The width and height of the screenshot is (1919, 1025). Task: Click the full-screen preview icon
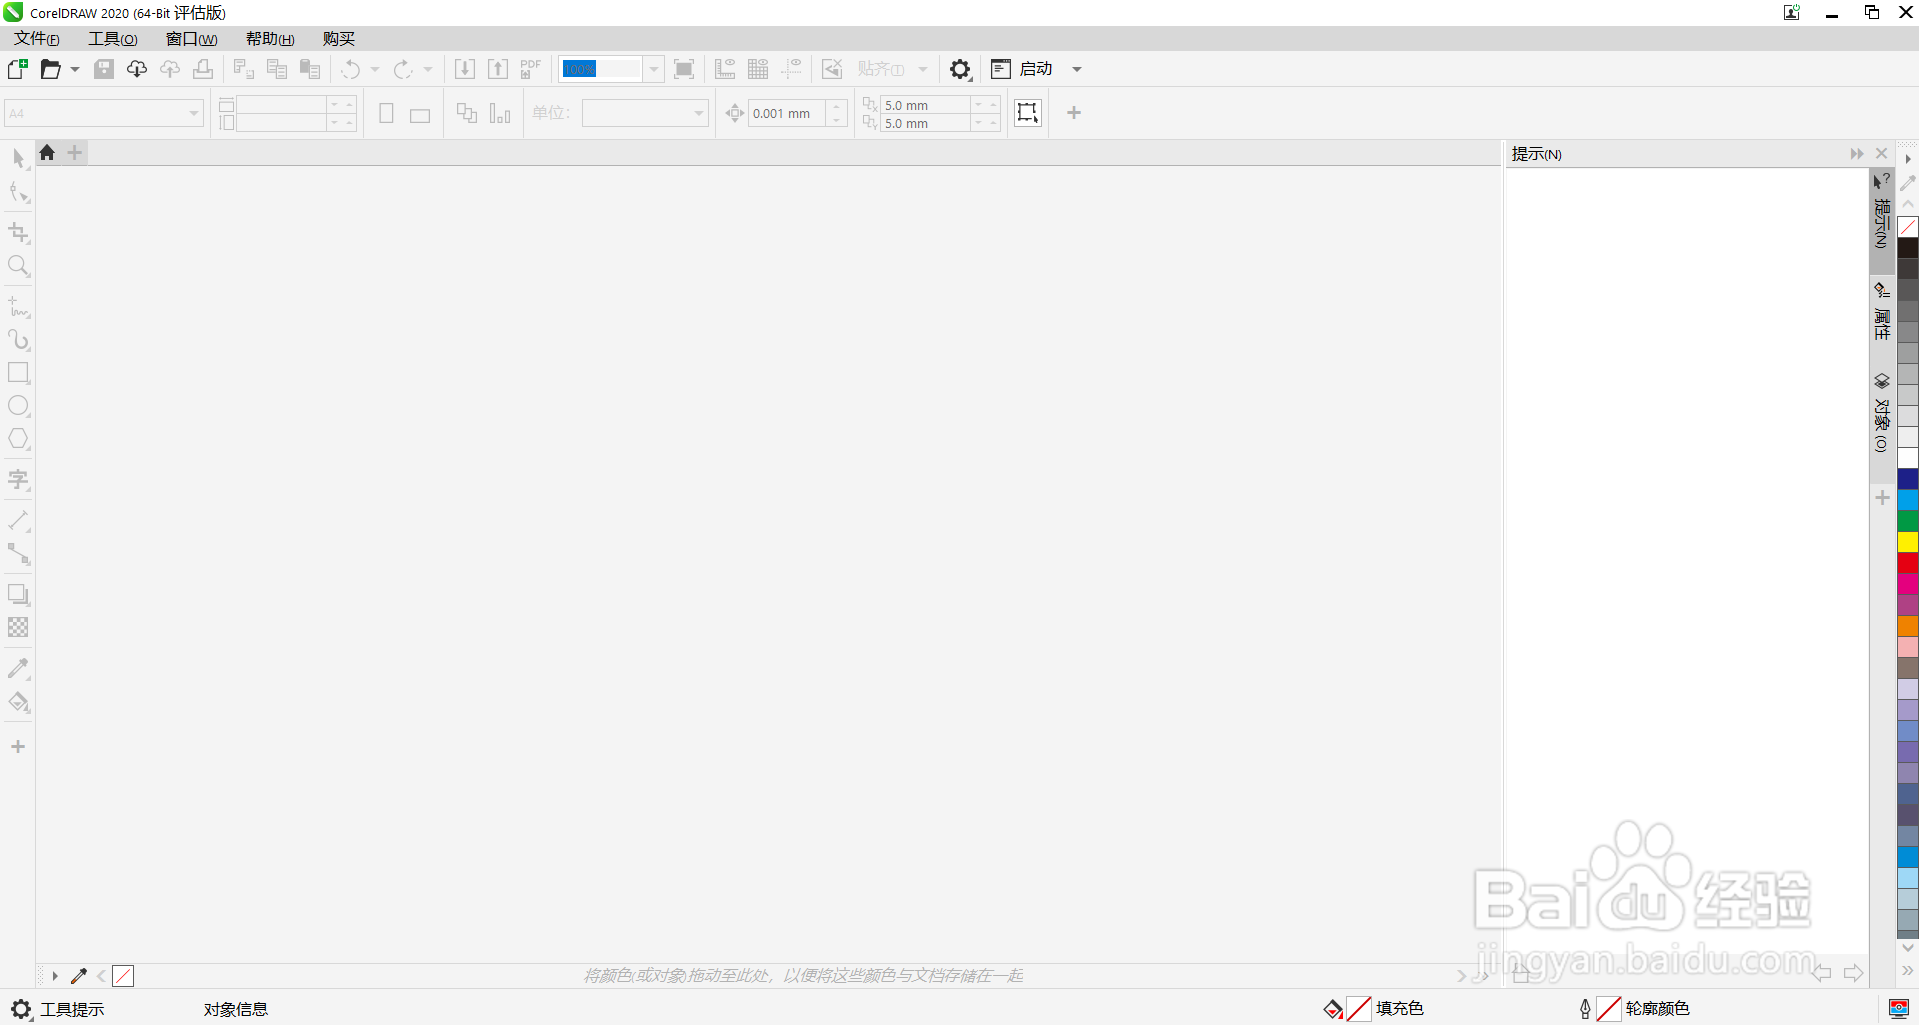[684, 69]
